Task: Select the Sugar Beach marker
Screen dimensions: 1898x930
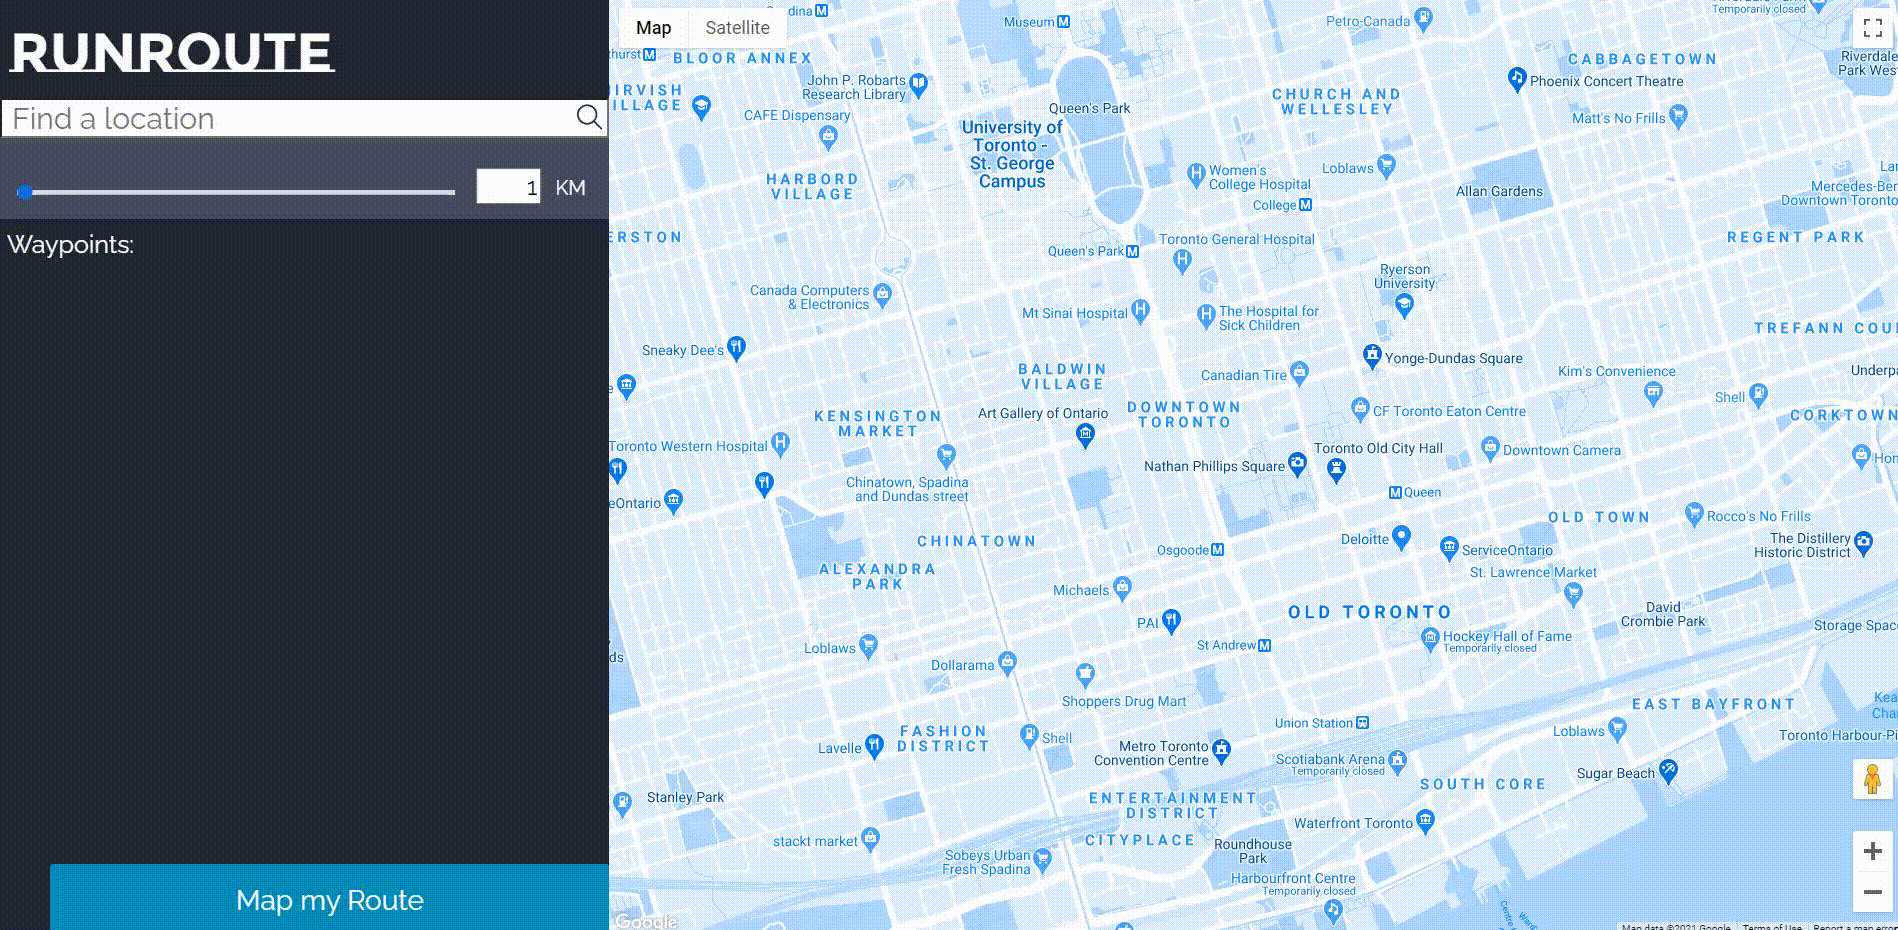Action: tap(1667, 770)
